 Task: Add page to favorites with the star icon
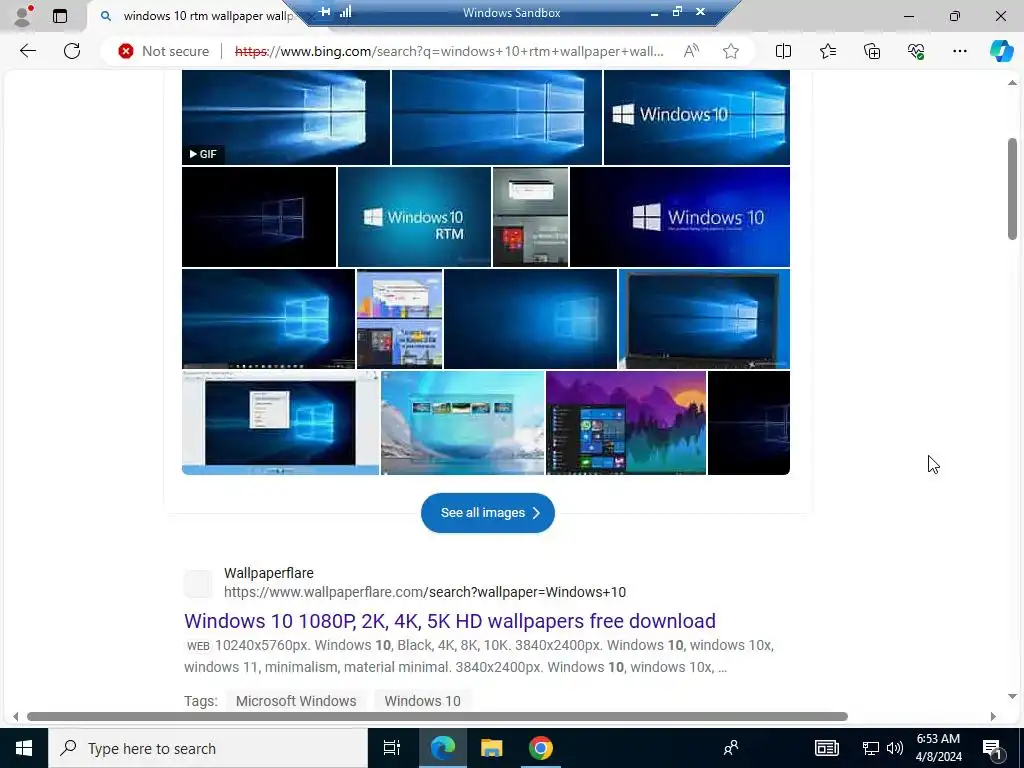click(731, 51)
